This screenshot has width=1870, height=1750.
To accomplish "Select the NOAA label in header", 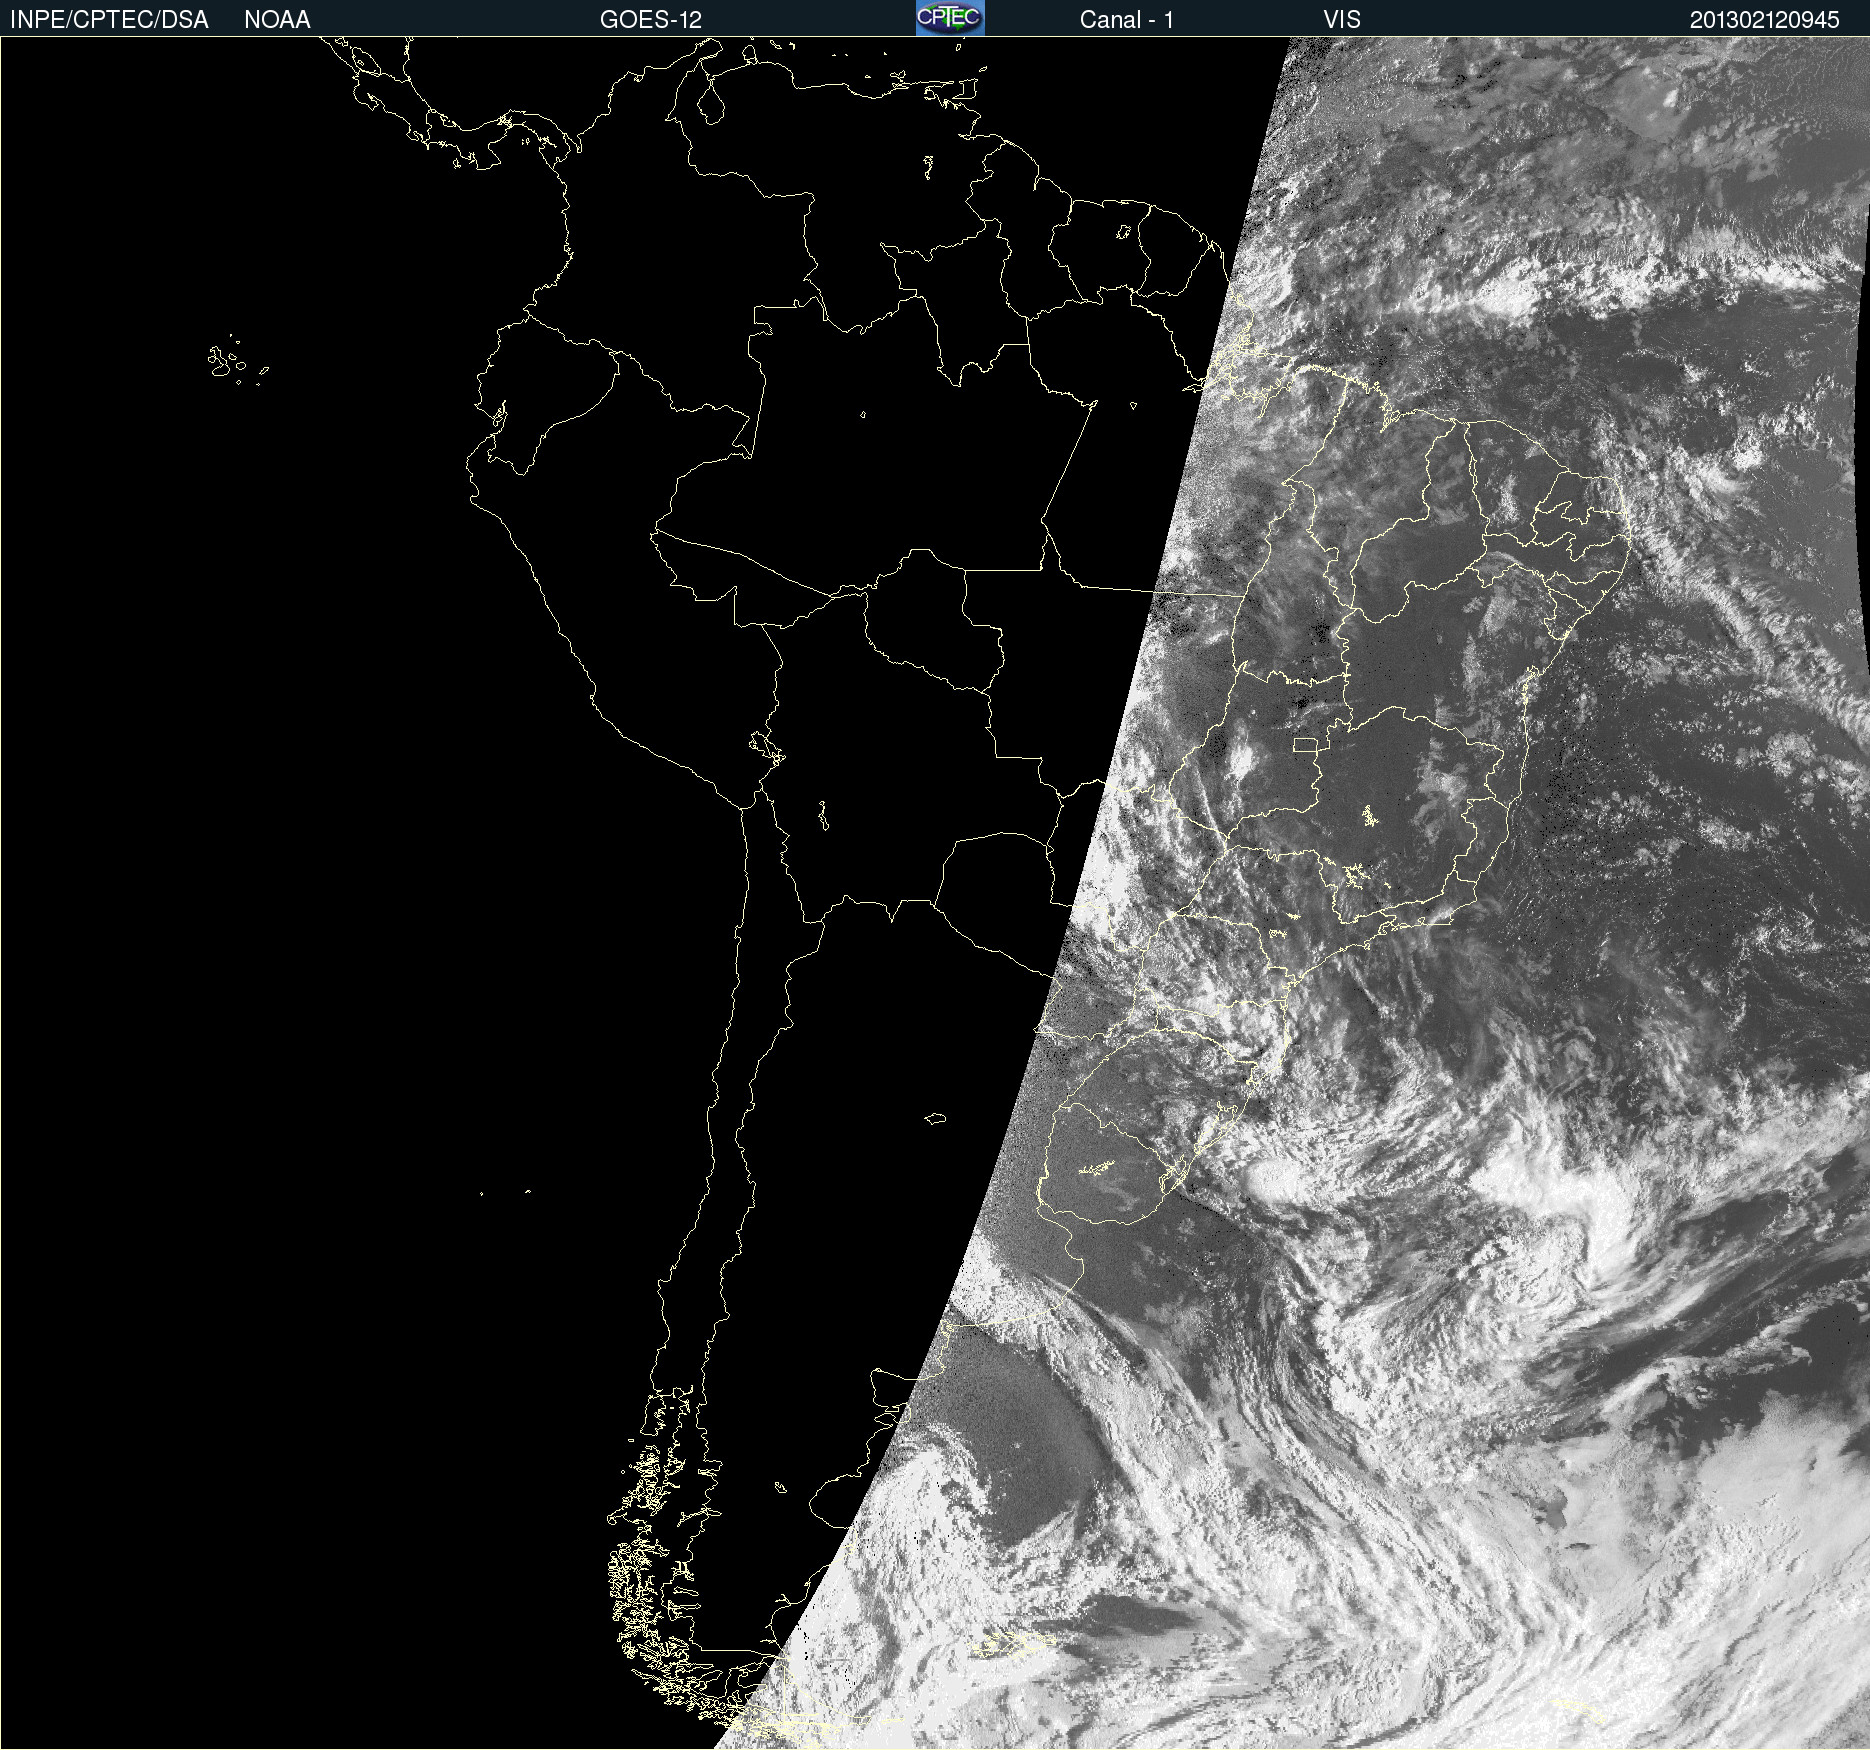I will click(x=277, y=20).
